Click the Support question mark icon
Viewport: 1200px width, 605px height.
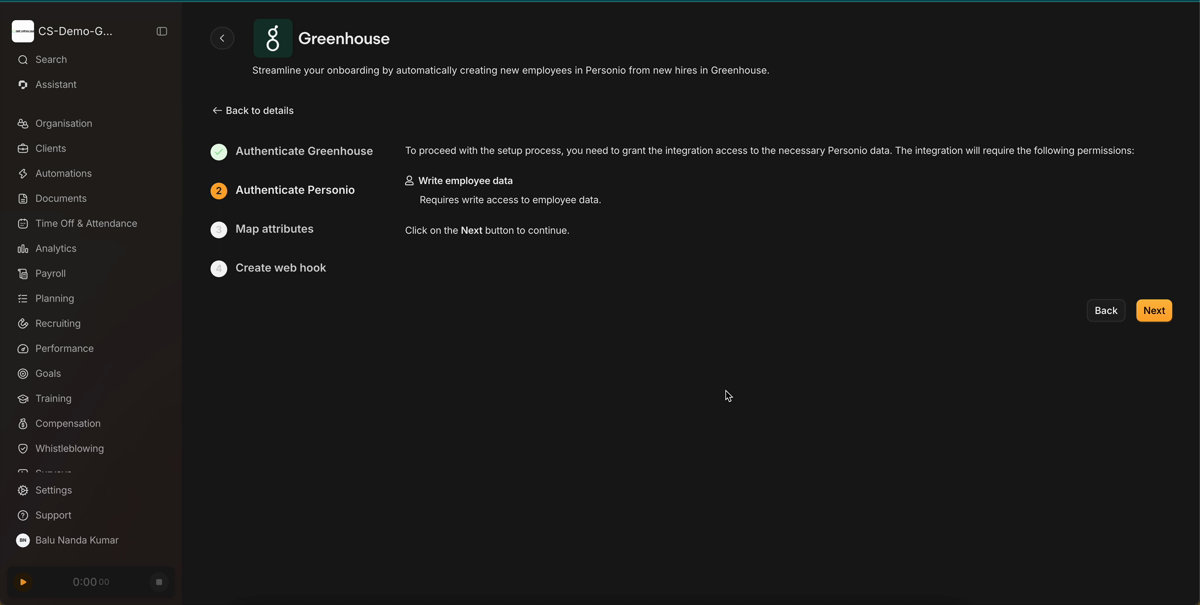[x=23, y=516]
